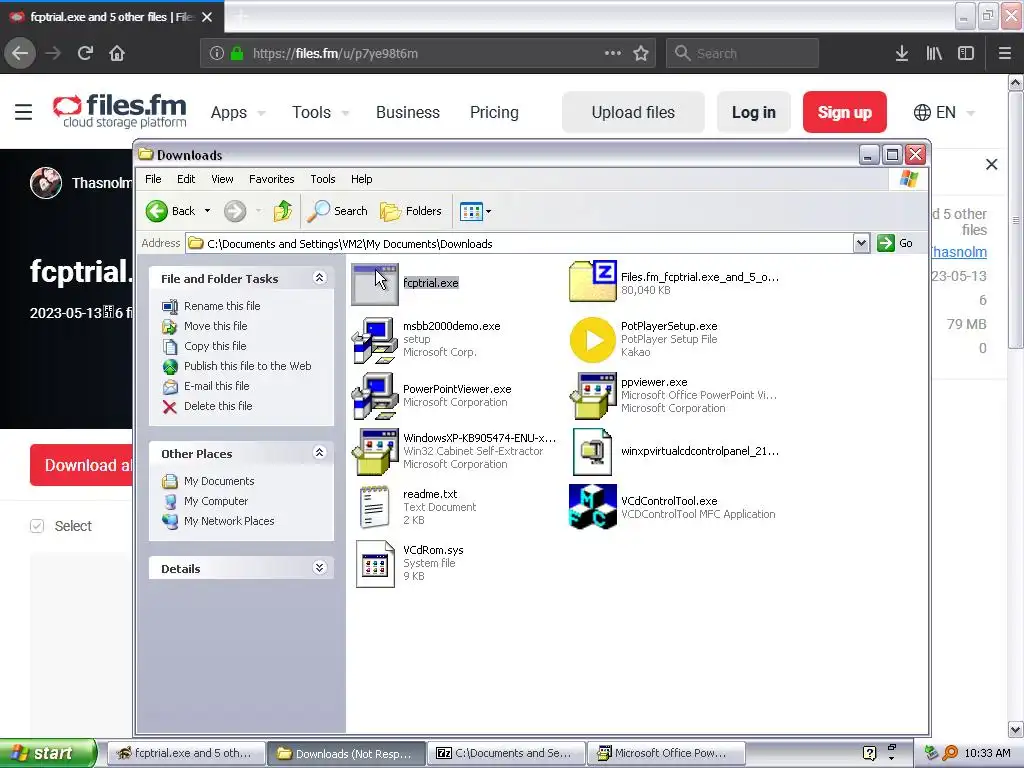Select the PotPlayerSetup.exe yellow play icon
Viewport: 1024px width, 768px height.
click(592, 340)
